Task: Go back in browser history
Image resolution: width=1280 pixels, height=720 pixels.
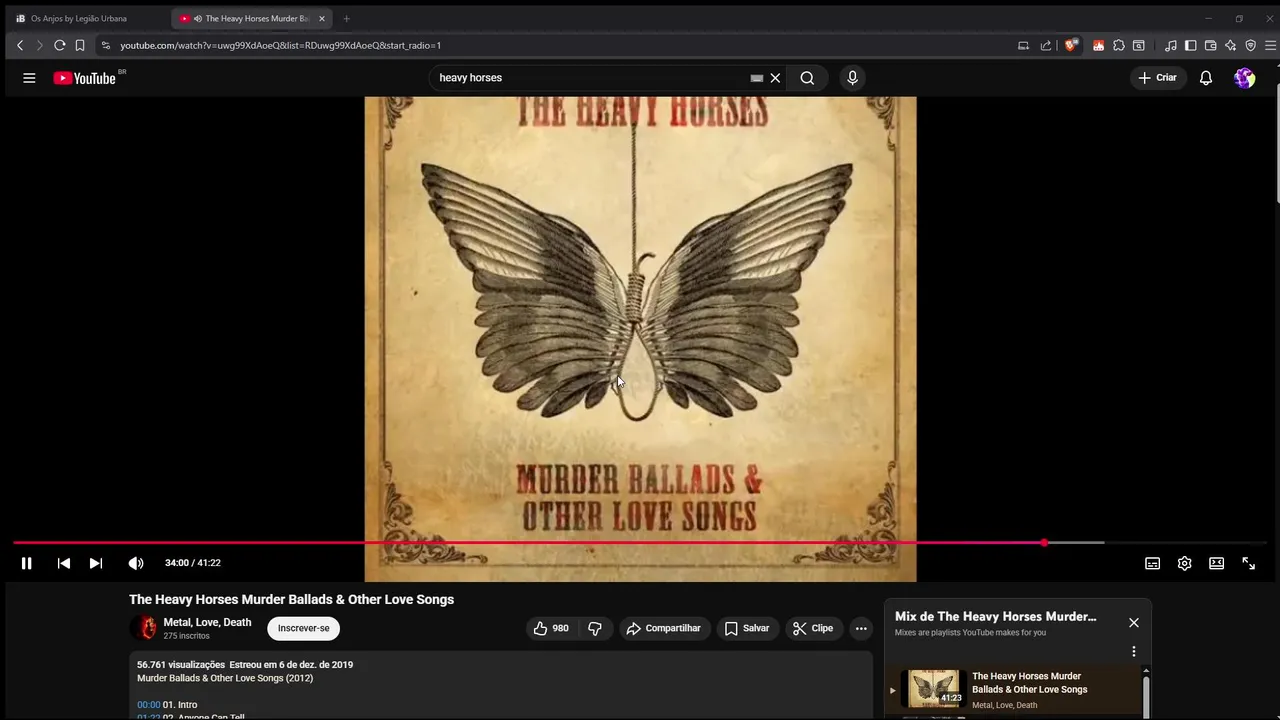Action: (20, 45)
